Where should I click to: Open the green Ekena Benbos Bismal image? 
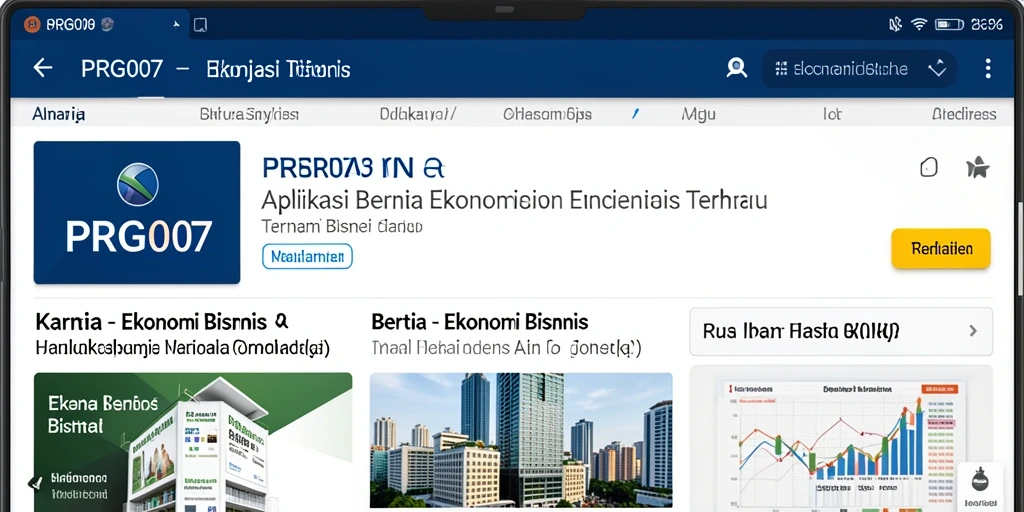click(x=193, y=442)
